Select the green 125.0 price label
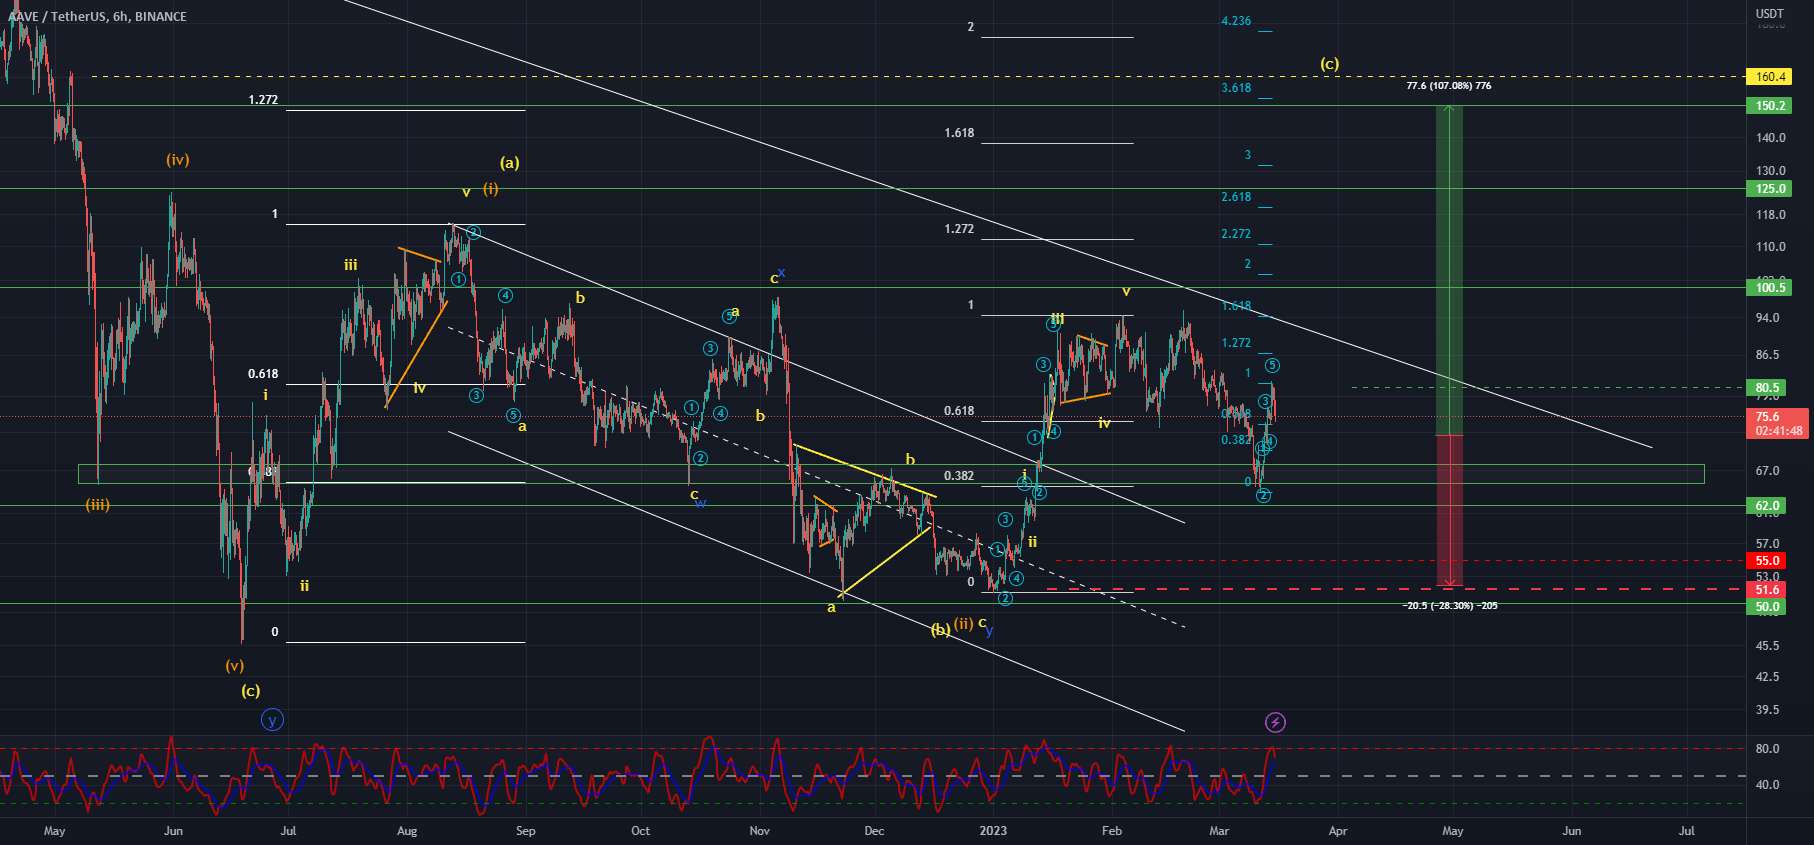The image size is (1814, 845). (x=1770, y=189)
